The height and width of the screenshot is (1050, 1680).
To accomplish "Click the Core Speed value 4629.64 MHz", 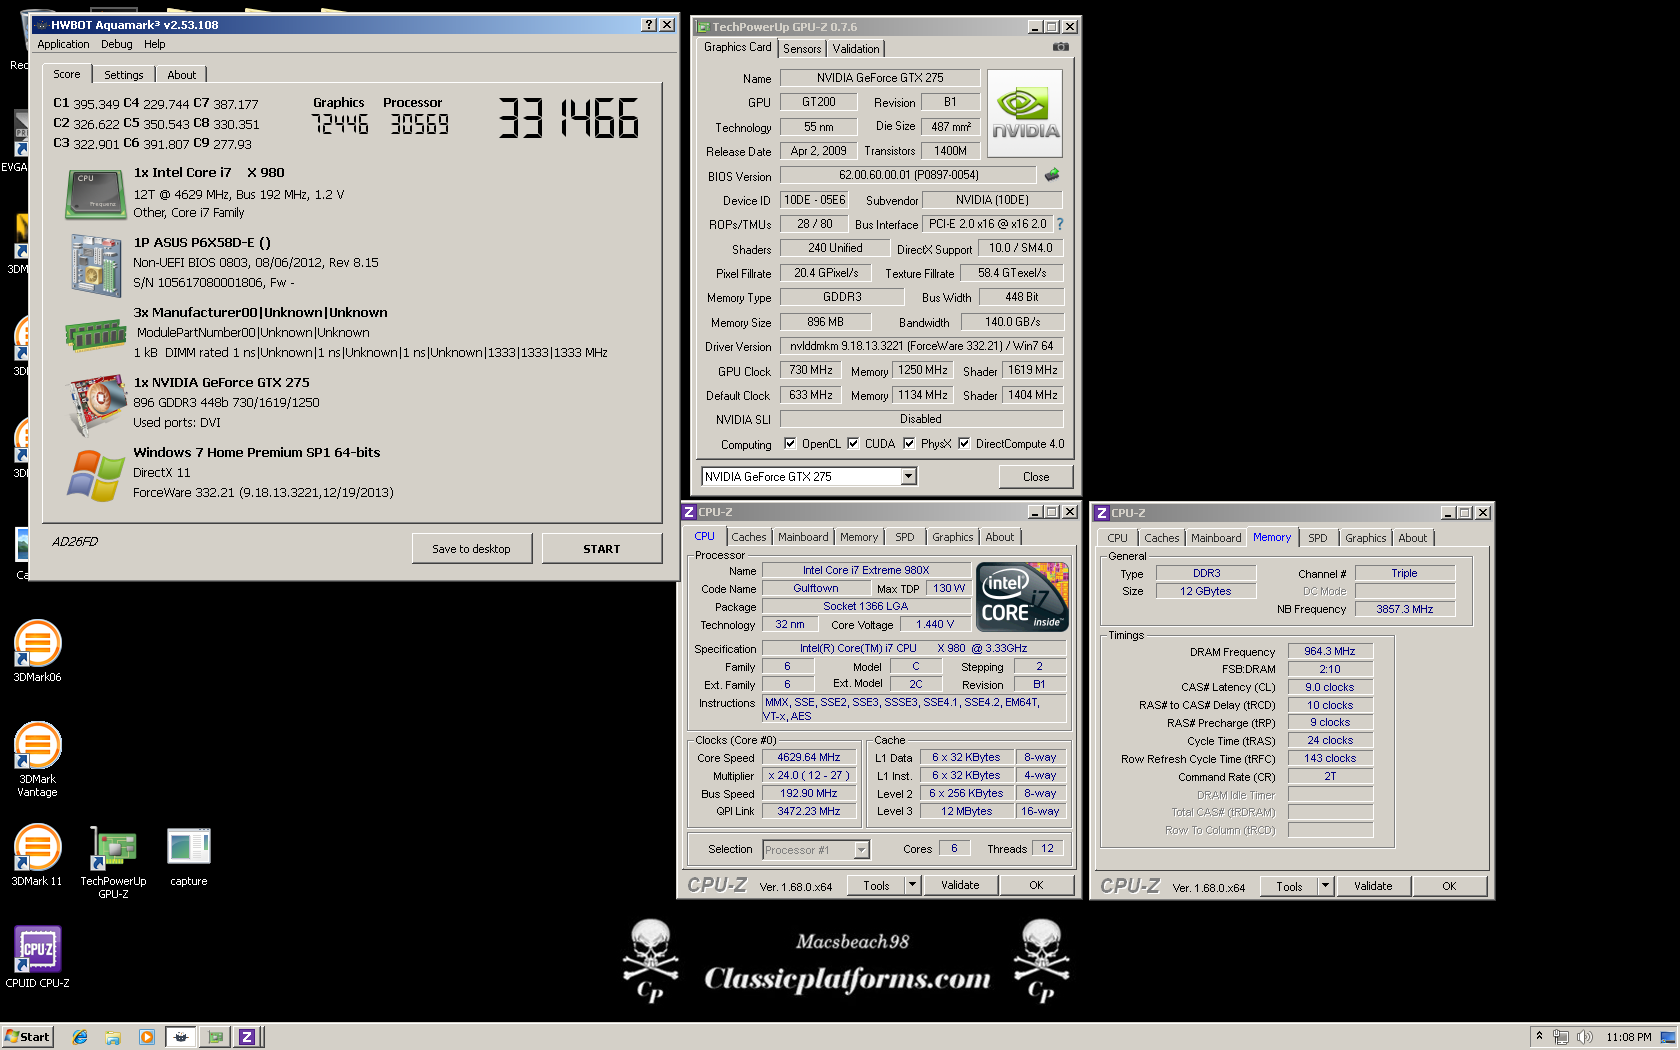I will (808, 758).
